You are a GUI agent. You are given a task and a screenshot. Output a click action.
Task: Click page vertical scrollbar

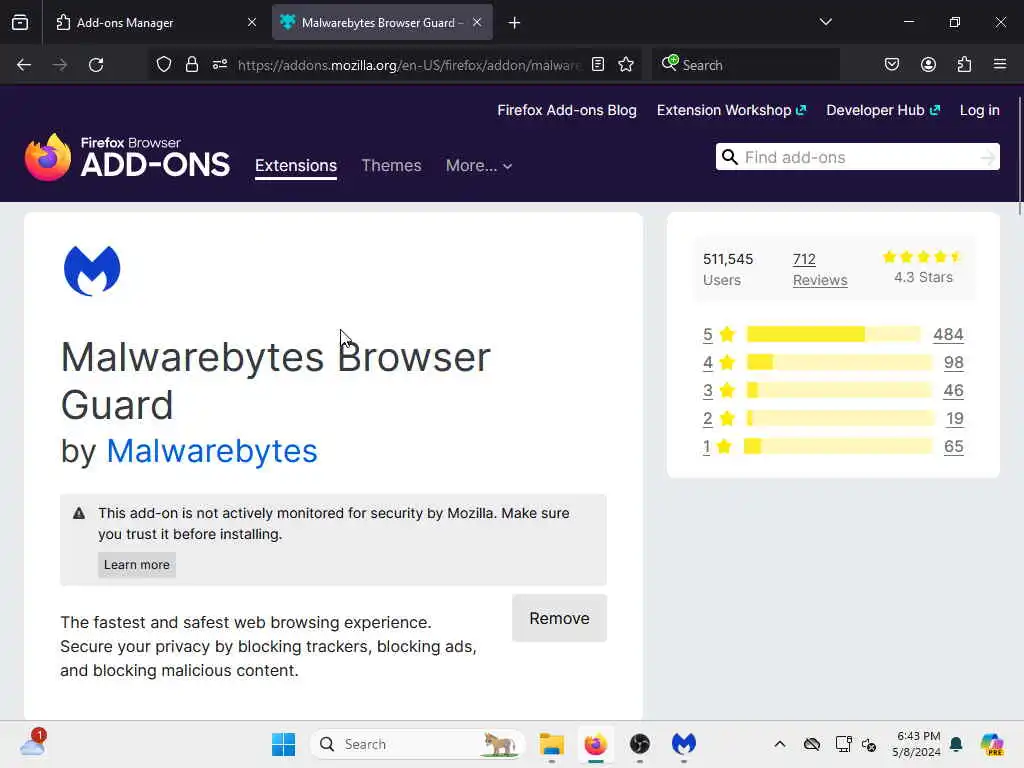(x=1019, y=157)
